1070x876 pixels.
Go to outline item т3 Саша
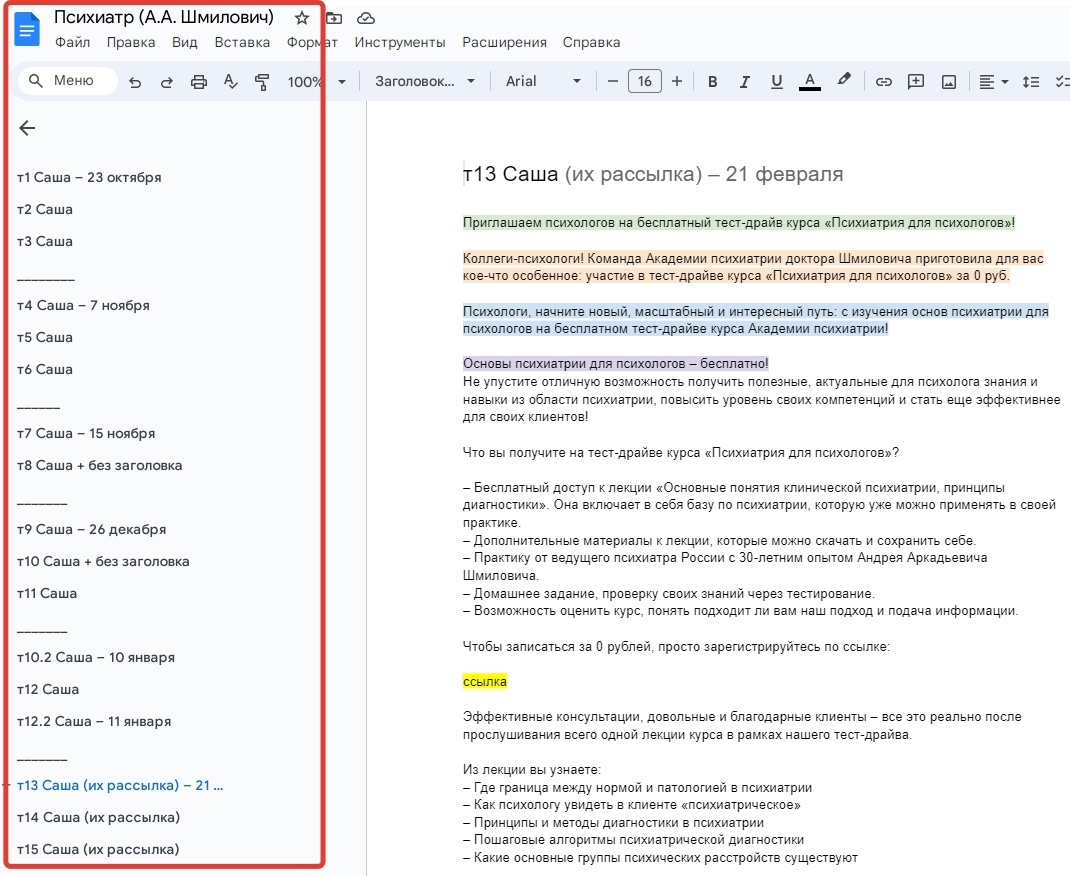click(45, 242)
